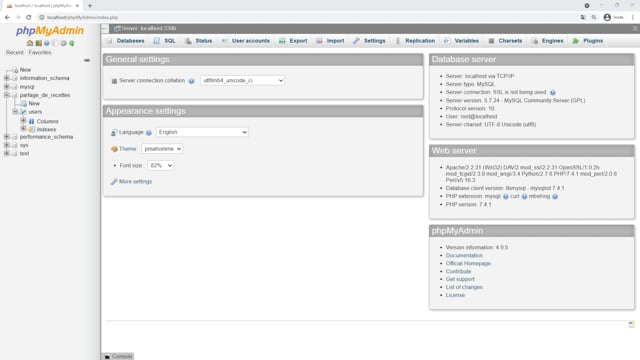
Task: Open the phpMyAdmin documentation help icon in sidebar
Action: [47, 43]
